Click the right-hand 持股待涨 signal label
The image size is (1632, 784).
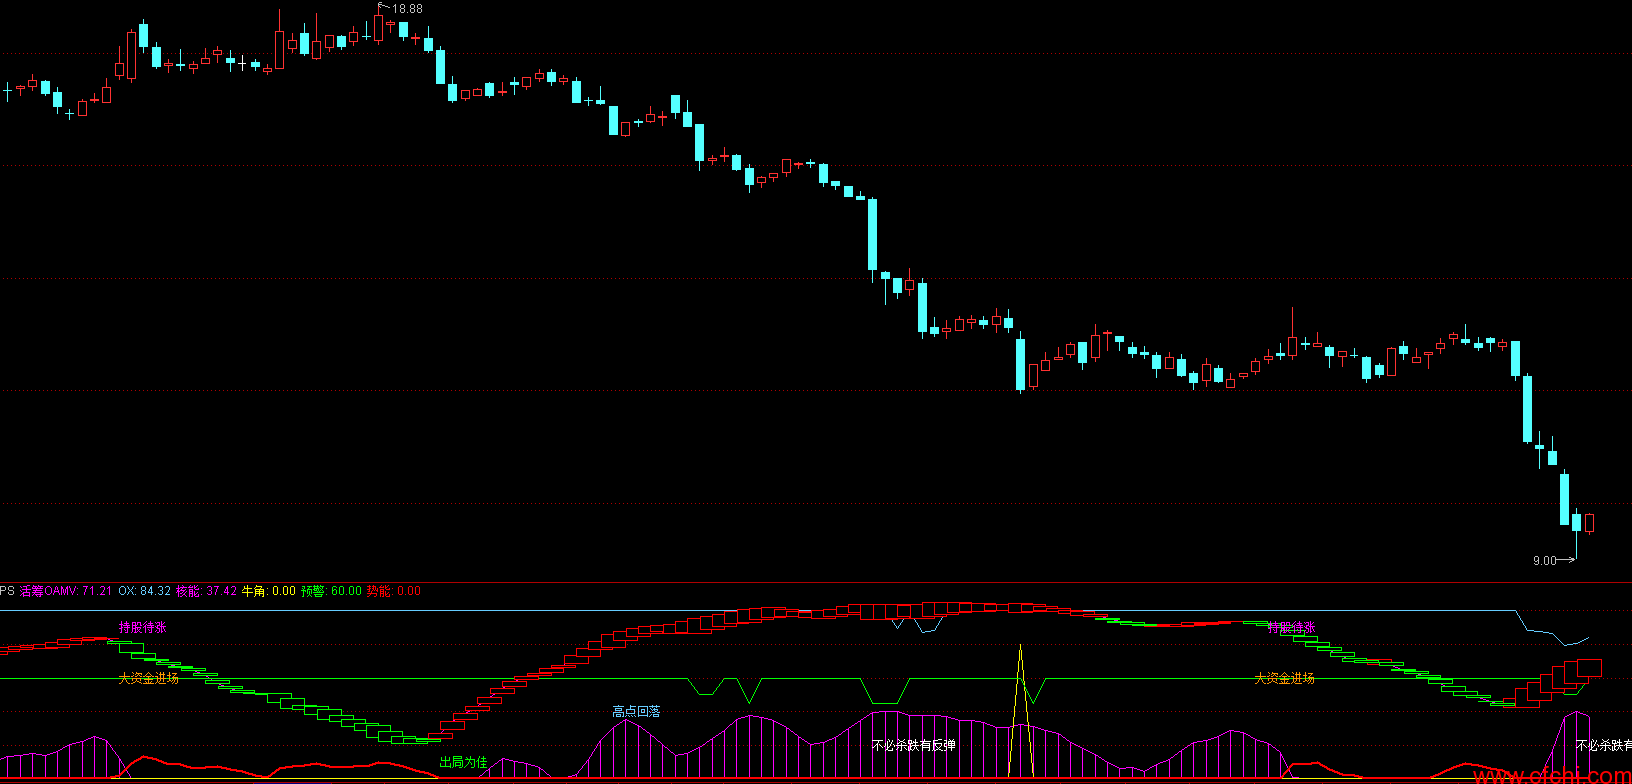[x=1291, y=628]
